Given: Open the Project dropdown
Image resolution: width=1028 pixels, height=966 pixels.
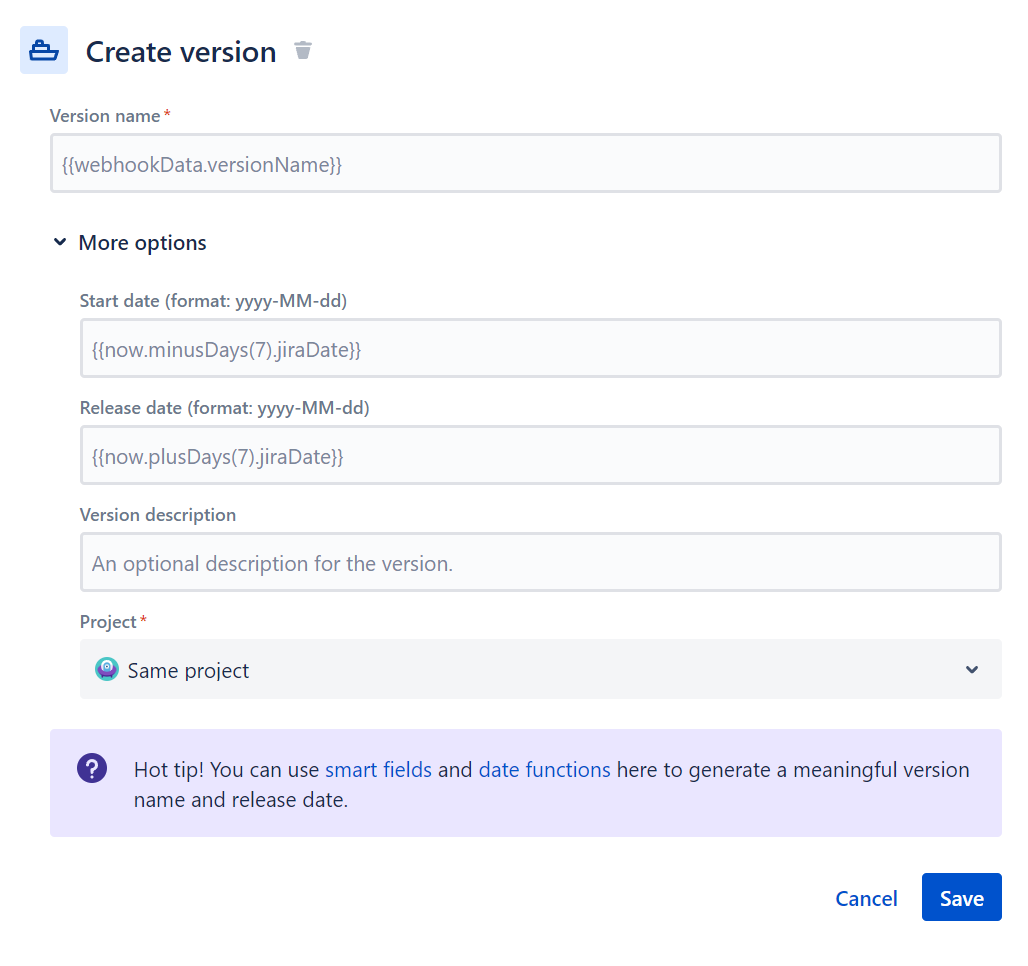Looking at the screenshot, I should [x=540, y=669].
